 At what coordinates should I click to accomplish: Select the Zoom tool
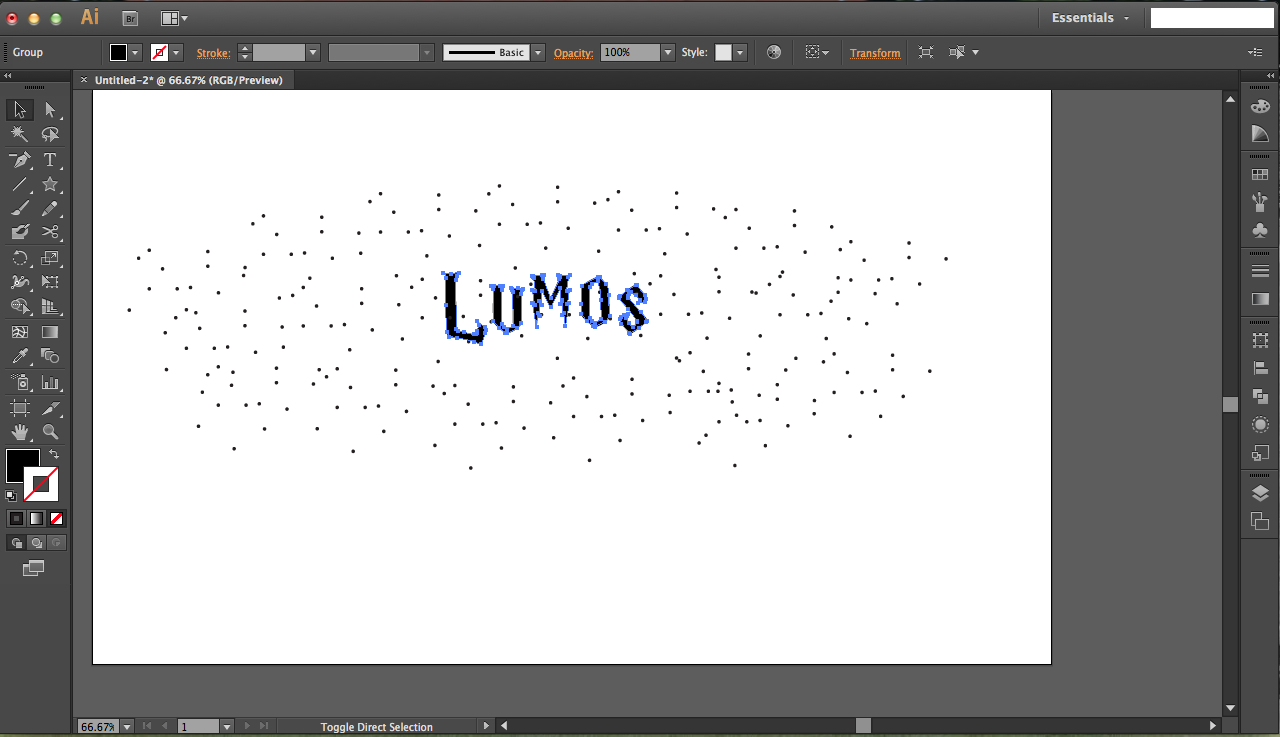point(50,432)
